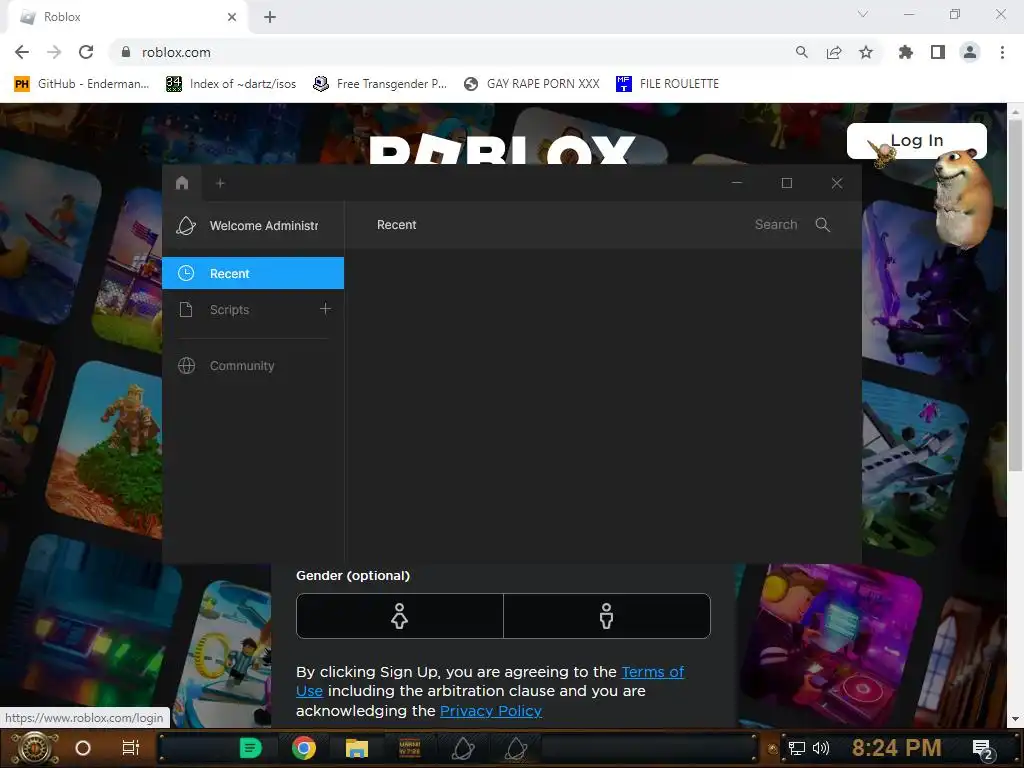Go back to the previous page in Chrome
The image size is (1024, 768).
coord(22,52)
